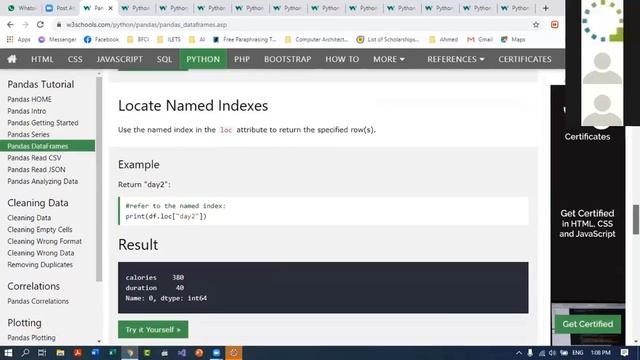Viewport: 640px width, 360px height.
Task: Click the page vertical scrollbar thumb
Action: pos(636,220)
